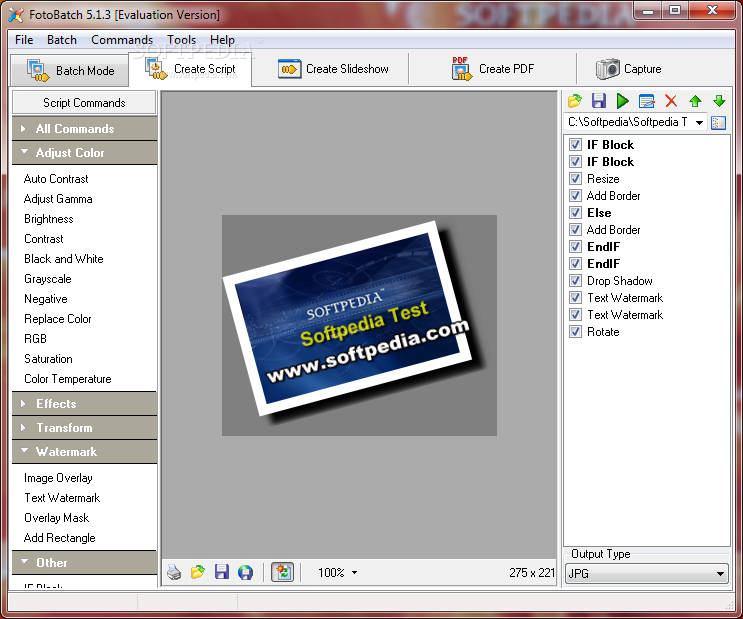Move command up with green arrow

[695, 100]
